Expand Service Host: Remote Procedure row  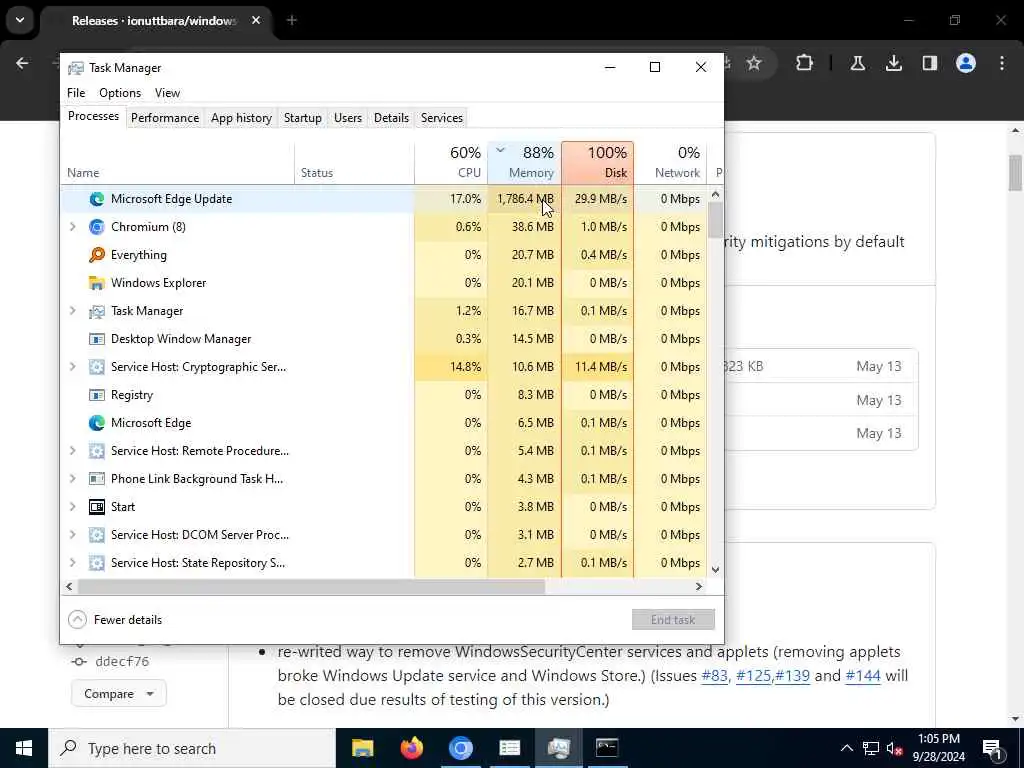72,451
